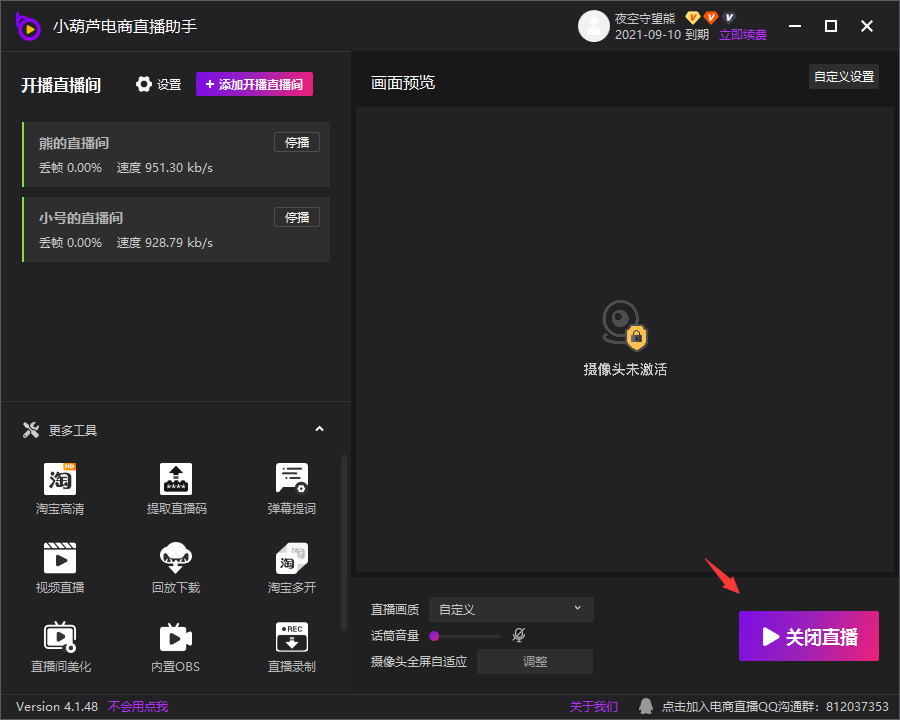Stop streaming for 小号的直播间

click(297, 217)
